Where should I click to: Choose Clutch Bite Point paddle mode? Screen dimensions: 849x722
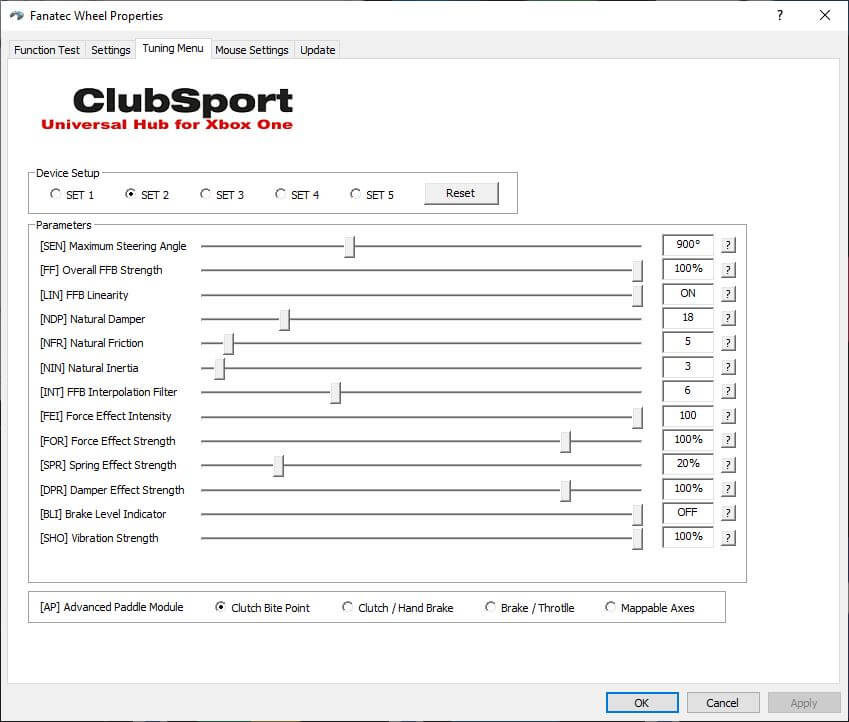pos(263,607)
